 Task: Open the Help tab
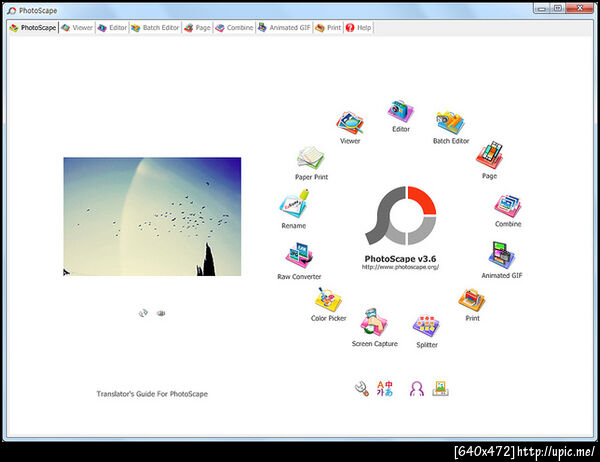(358, 28)
